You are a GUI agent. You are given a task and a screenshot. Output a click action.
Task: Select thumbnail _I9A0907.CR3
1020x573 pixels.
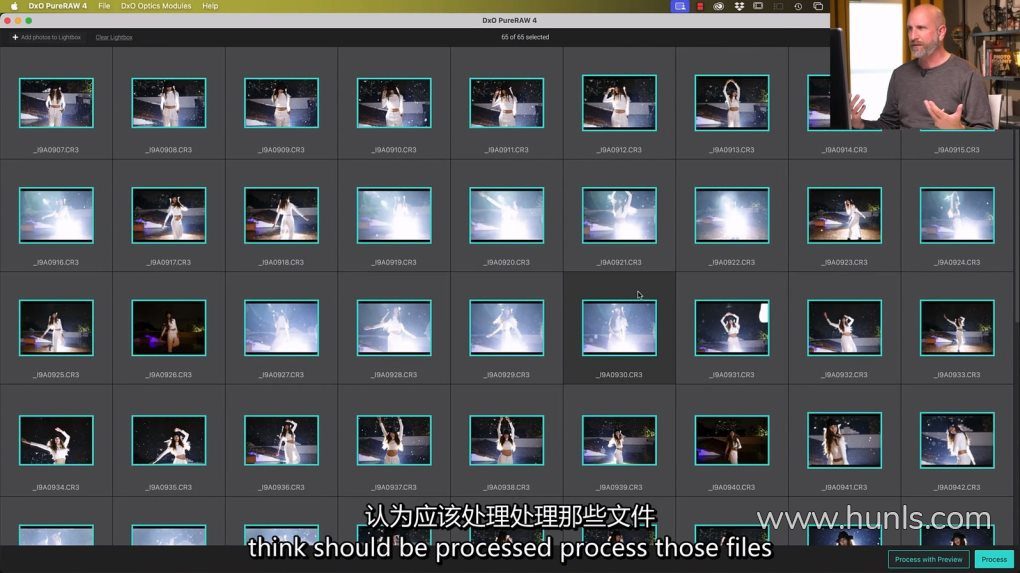click(x=56, y=103)
